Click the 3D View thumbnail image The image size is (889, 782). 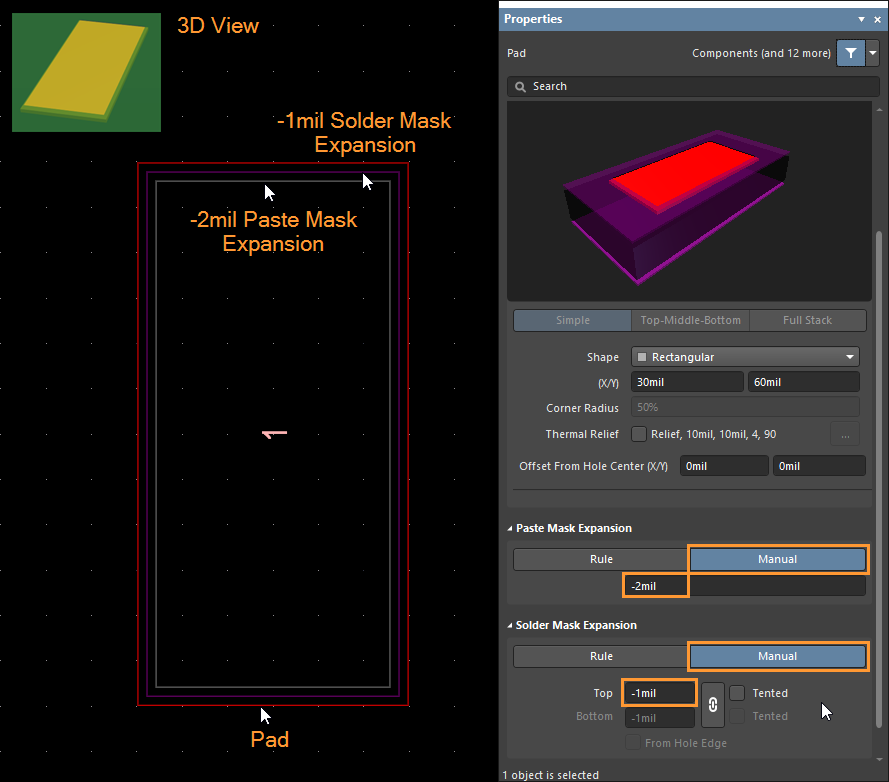tap(86, 72)
